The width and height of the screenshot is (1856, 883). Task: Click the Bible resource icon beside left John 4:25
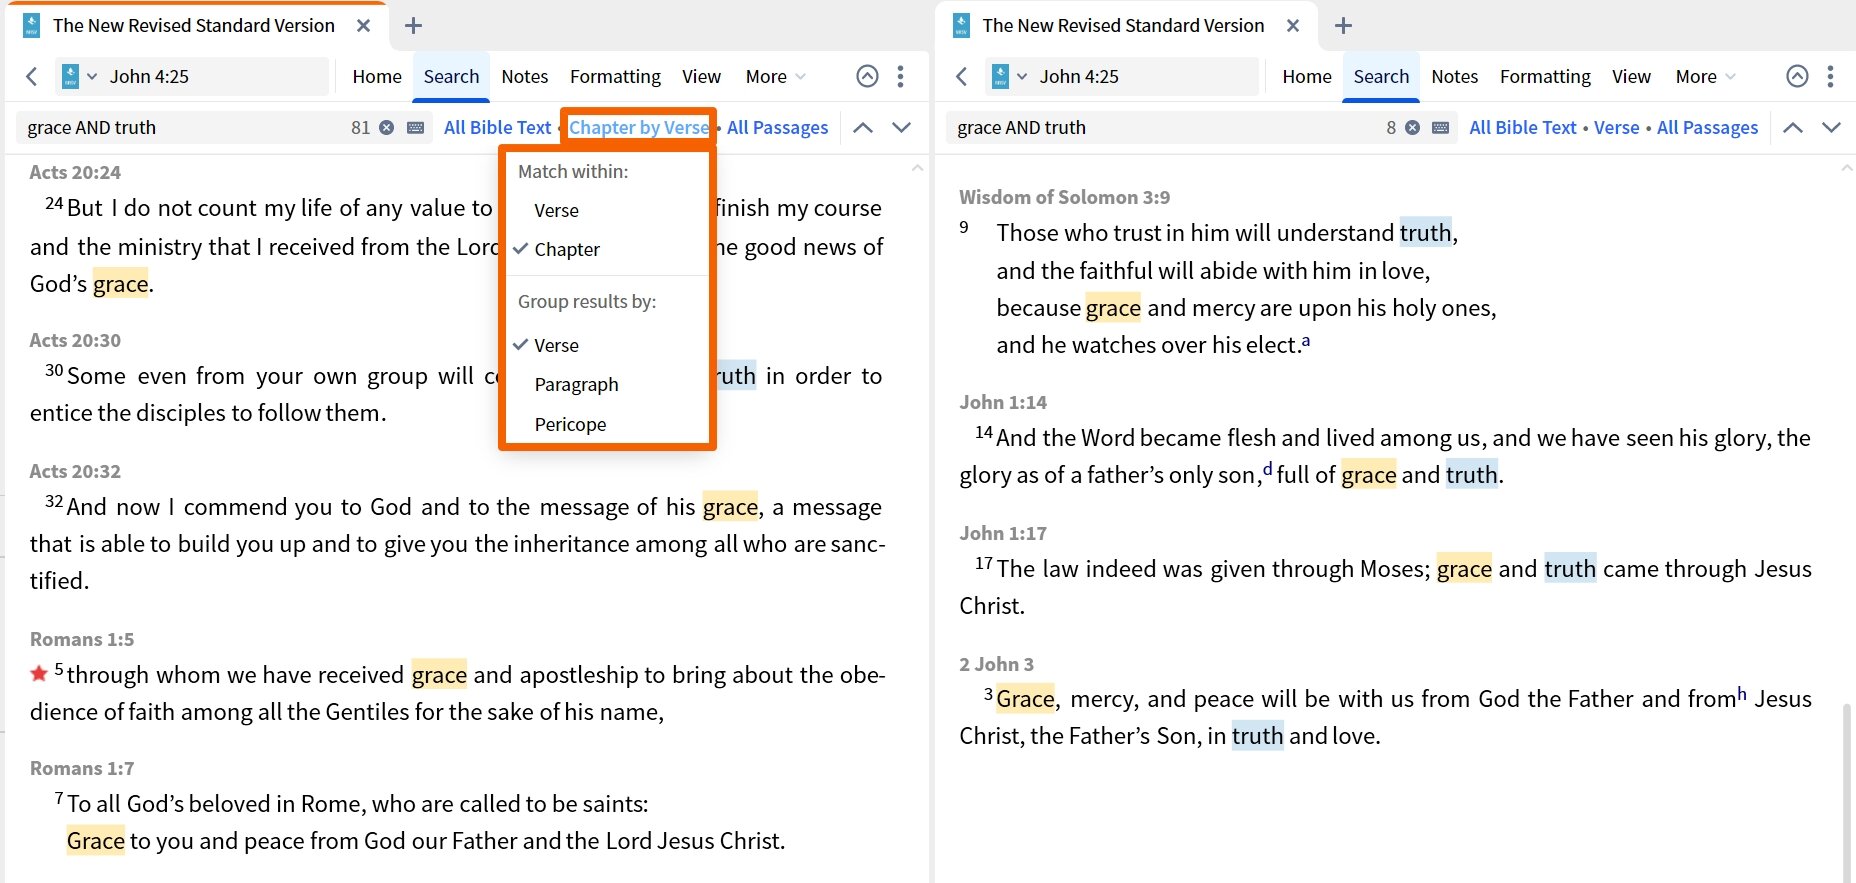pyautogui.click(x=70, y=76)
